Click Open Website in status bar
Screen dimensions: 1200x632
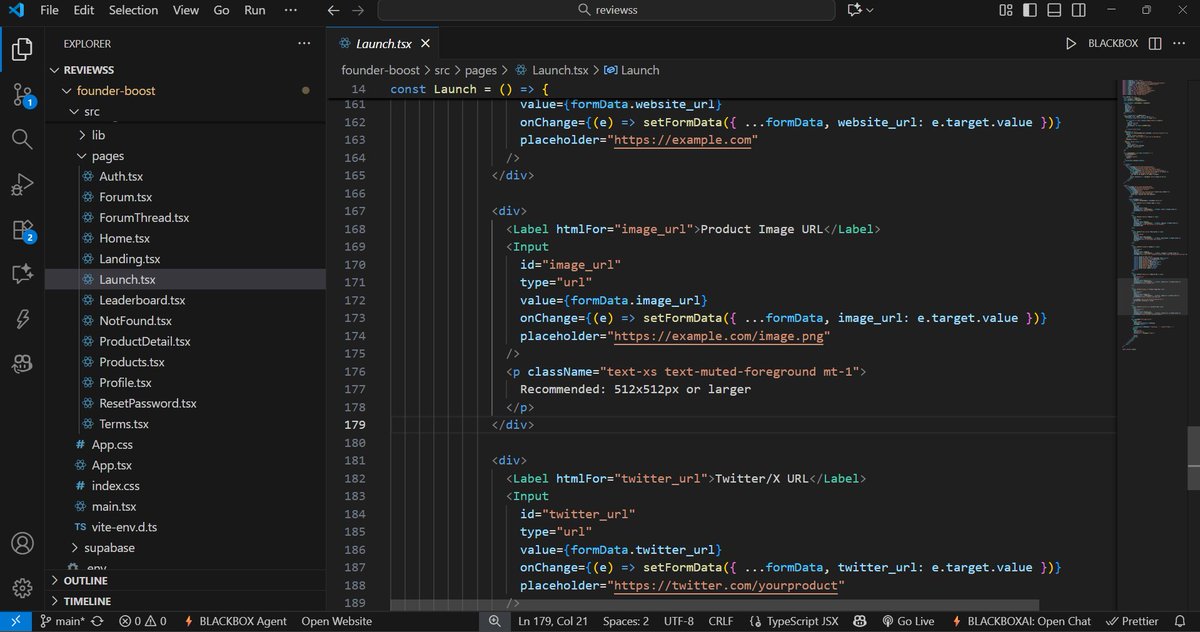pyautogui.click(x=337, y=621)
